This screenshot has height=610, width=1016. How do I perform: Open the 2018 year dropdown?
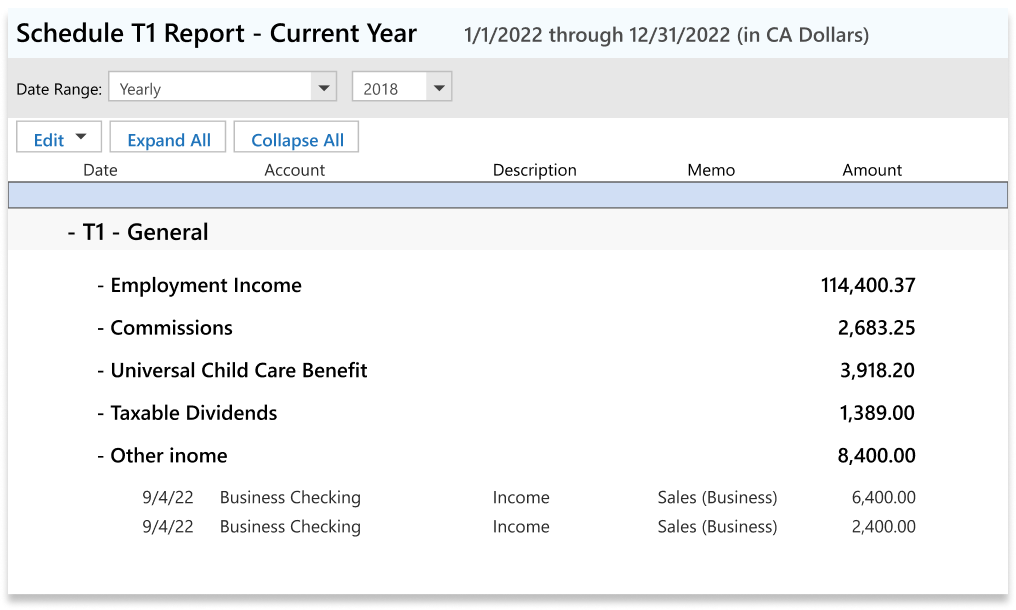[x=439, y=88]
